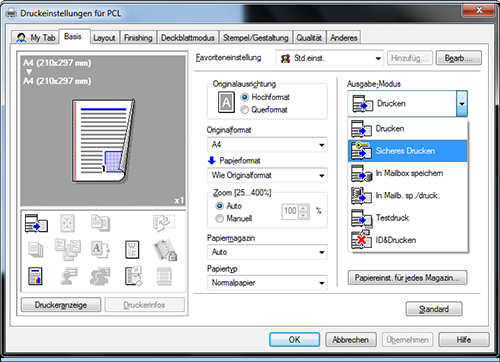Switch to the Qualität tab
500x362 pixels.
[x=309, y=38]
